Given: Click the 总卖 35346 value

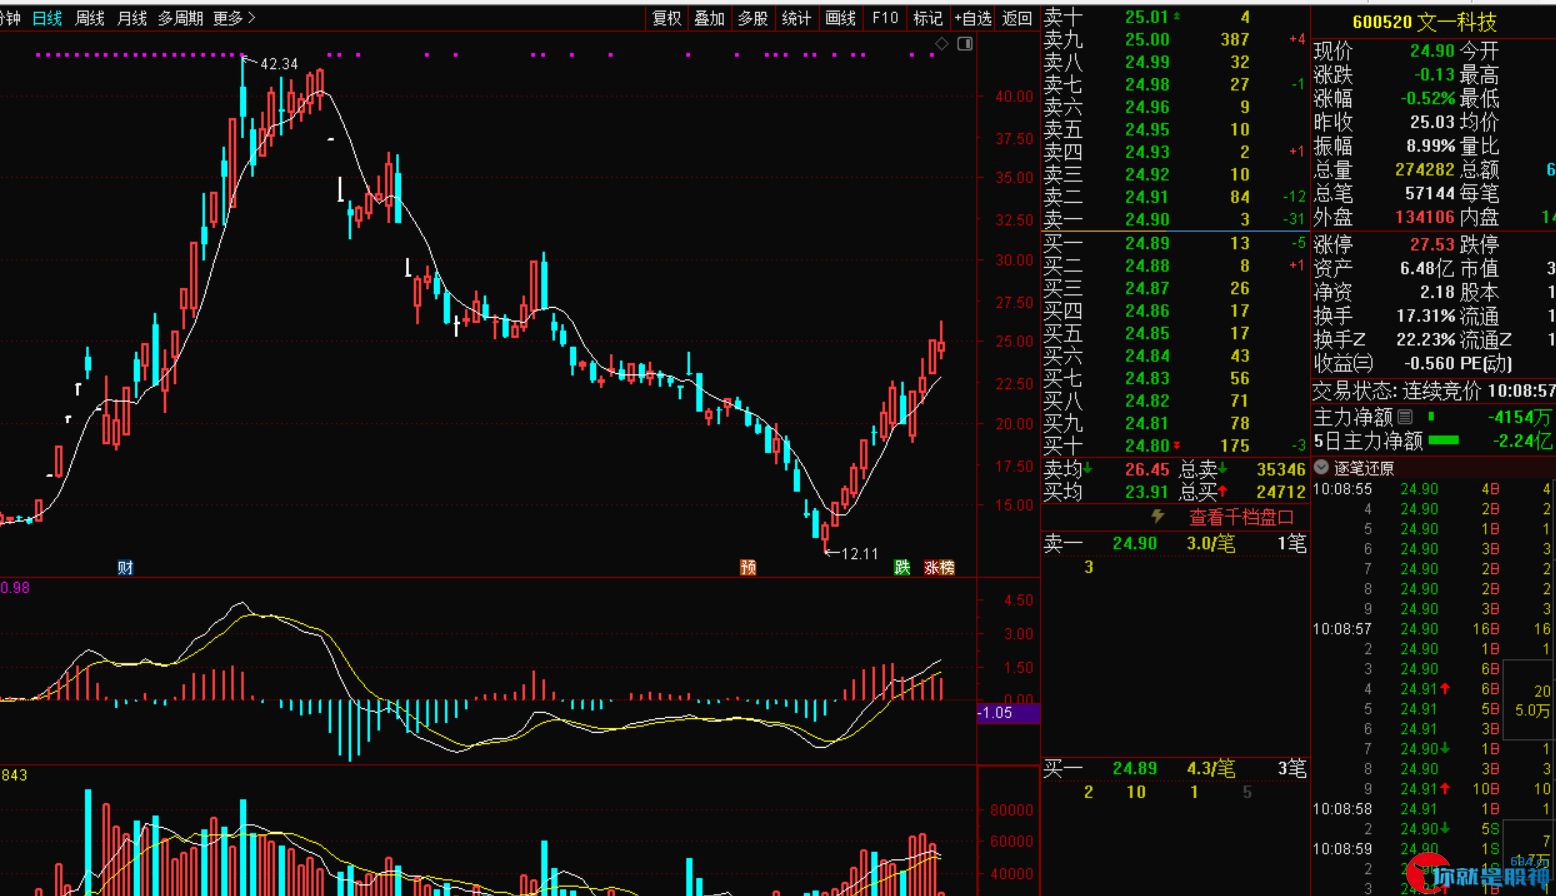Looking at the screenshot, I should (1281, 469).
